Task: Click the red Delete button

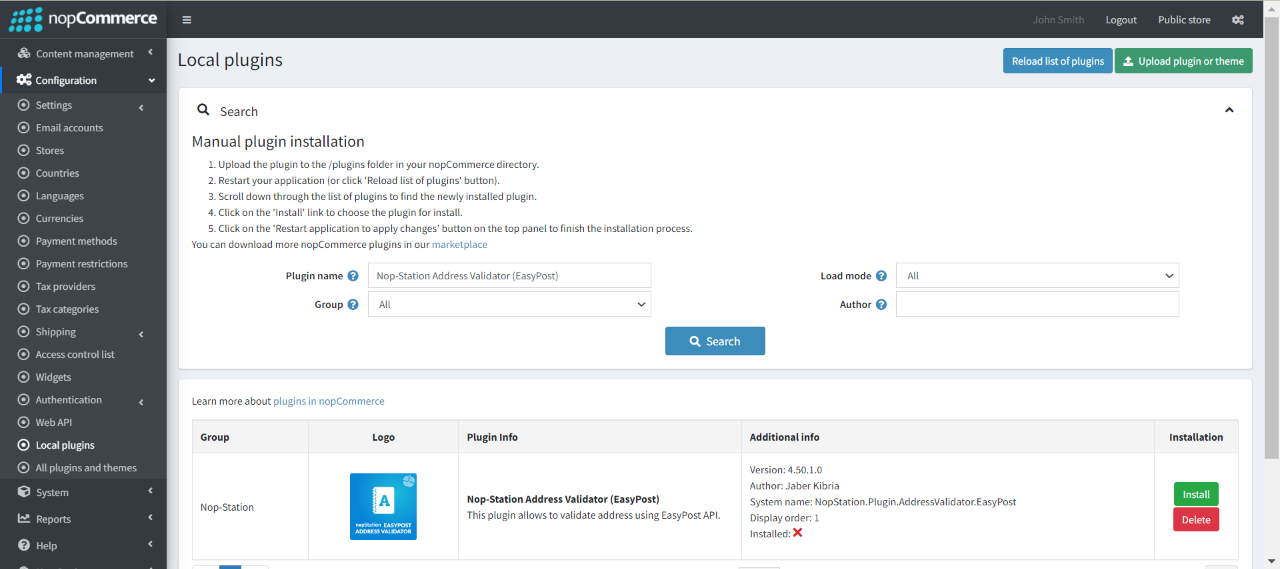Action: pyautogui.click(x=1196, y=520)
